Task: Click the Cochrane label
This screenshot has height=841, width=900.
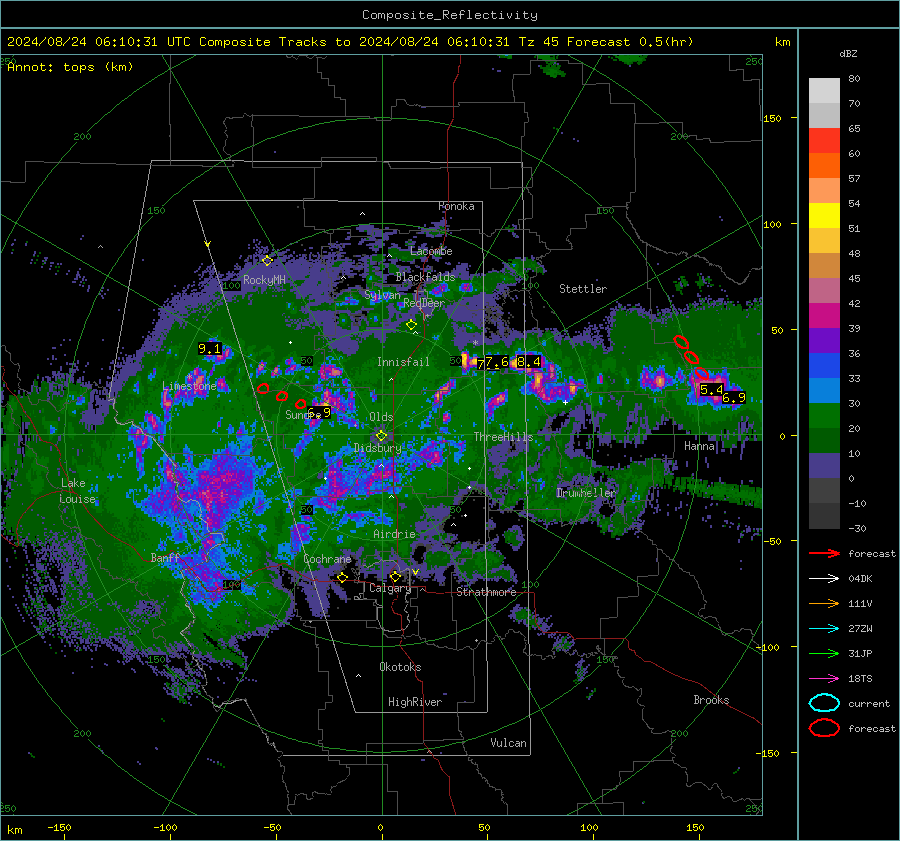Action: pyautogui.click(x=327, y=559)
